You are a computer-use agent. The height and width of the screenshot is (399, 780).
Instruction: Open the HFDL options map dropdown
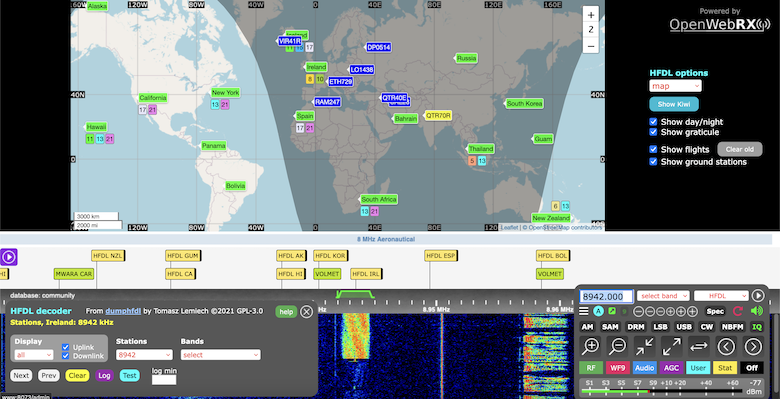[675, 86]
